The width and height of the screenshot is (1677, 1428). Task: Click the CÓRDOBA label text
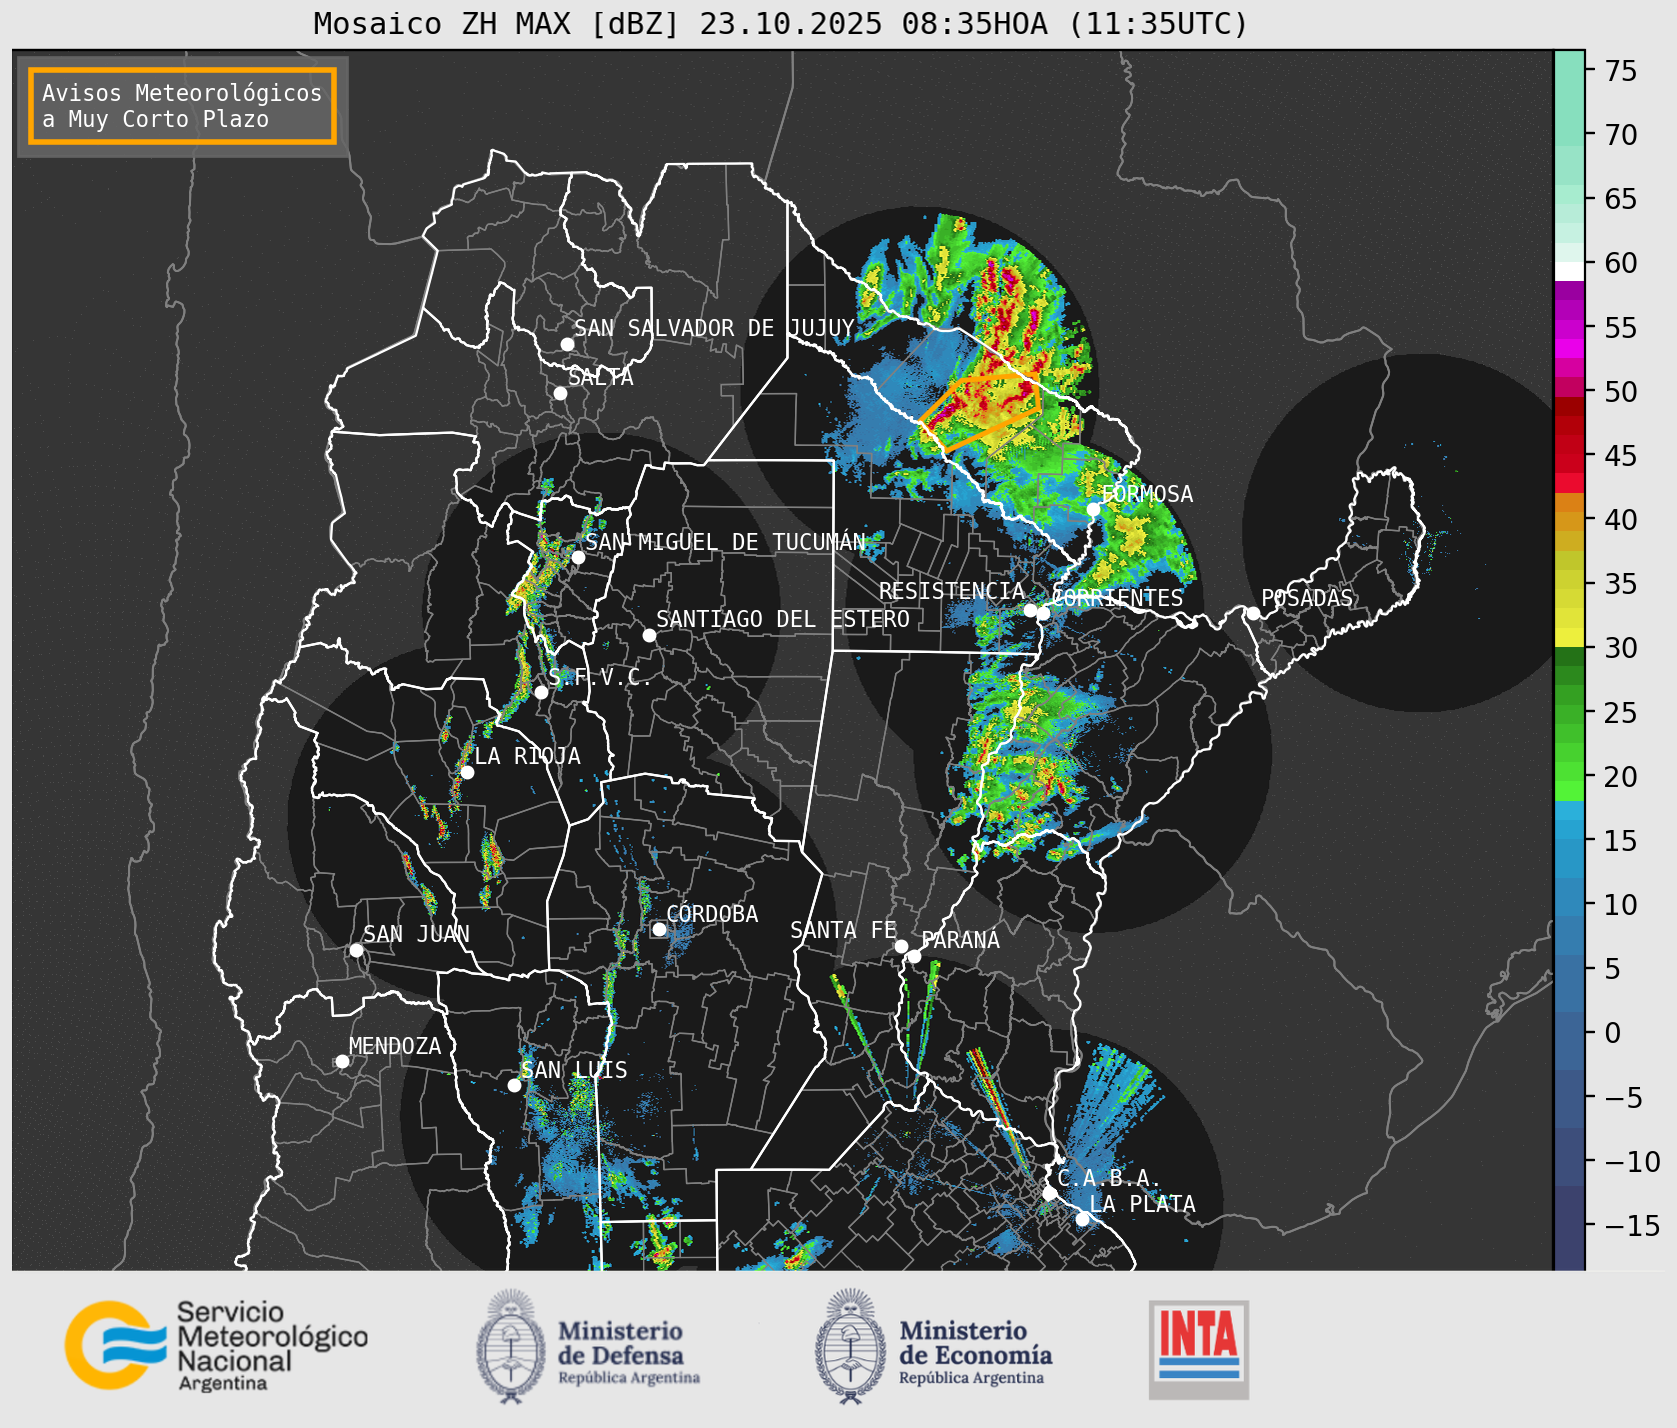(712, 914)
